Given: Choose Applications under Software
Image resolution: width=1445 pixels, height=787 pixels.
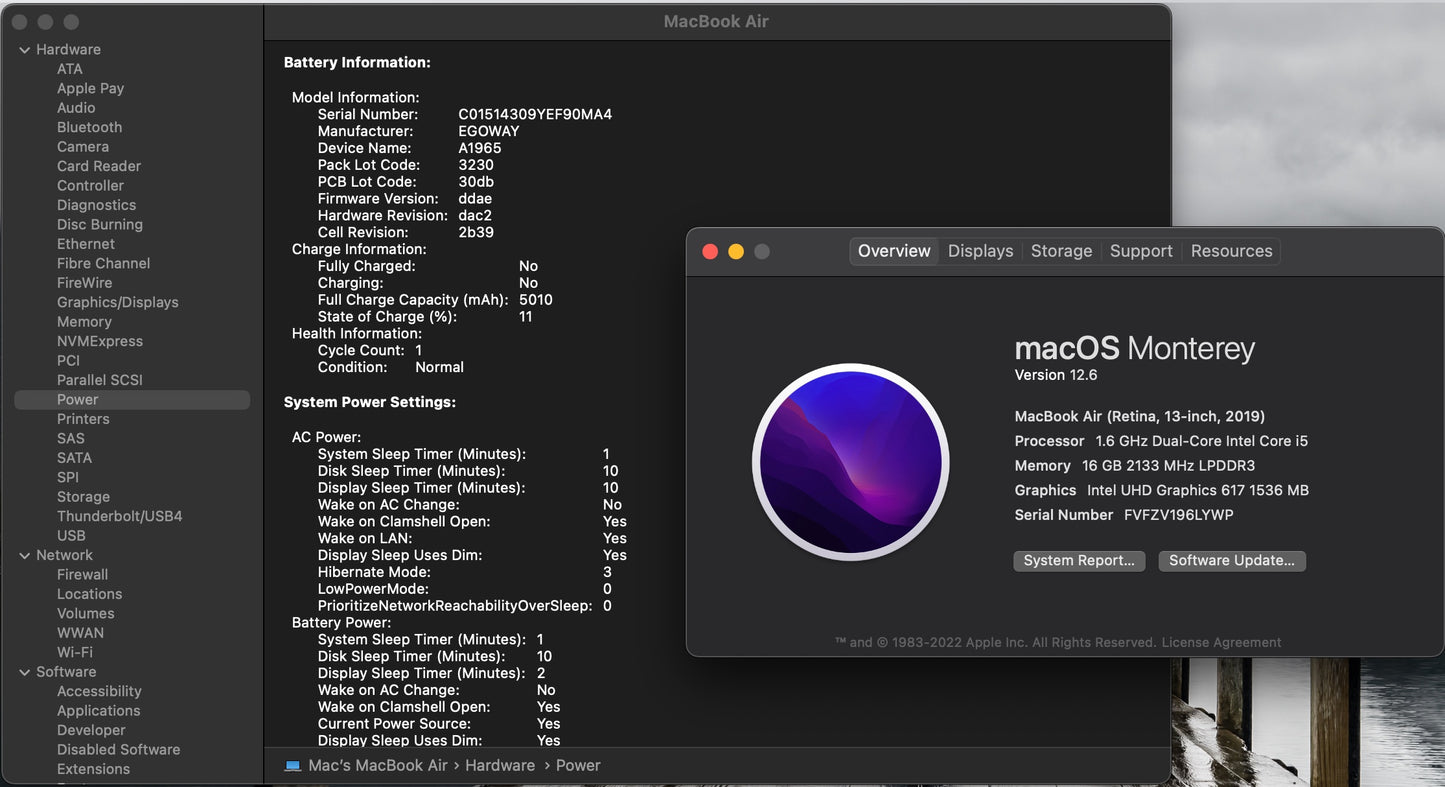Looking at the screenshot, I should (x=98, y=711).
